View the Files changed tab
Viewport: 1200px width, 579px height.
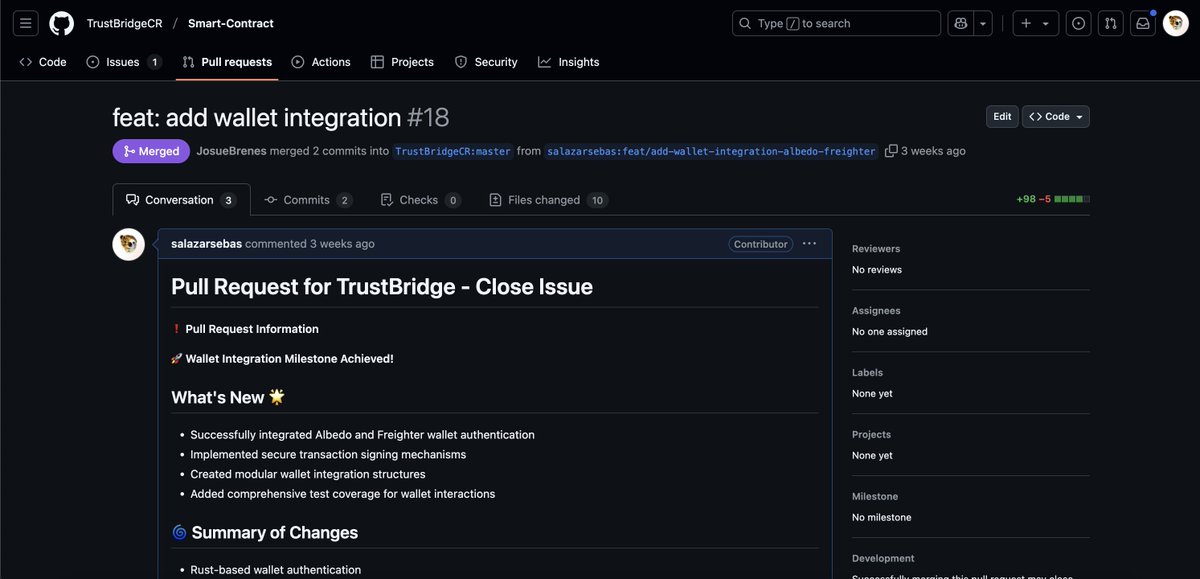(x=548, y=200)
